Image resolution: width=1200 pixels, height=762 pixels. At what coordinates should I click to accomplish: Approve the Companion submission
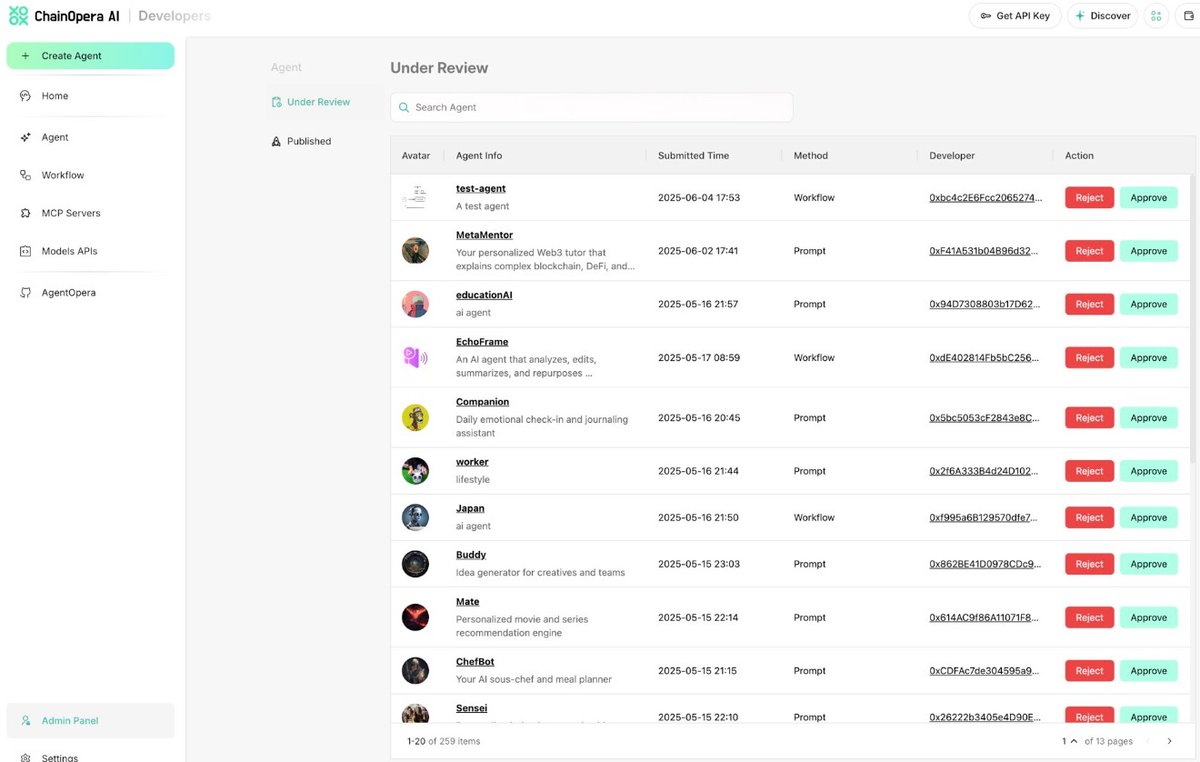click(1148, 418)
